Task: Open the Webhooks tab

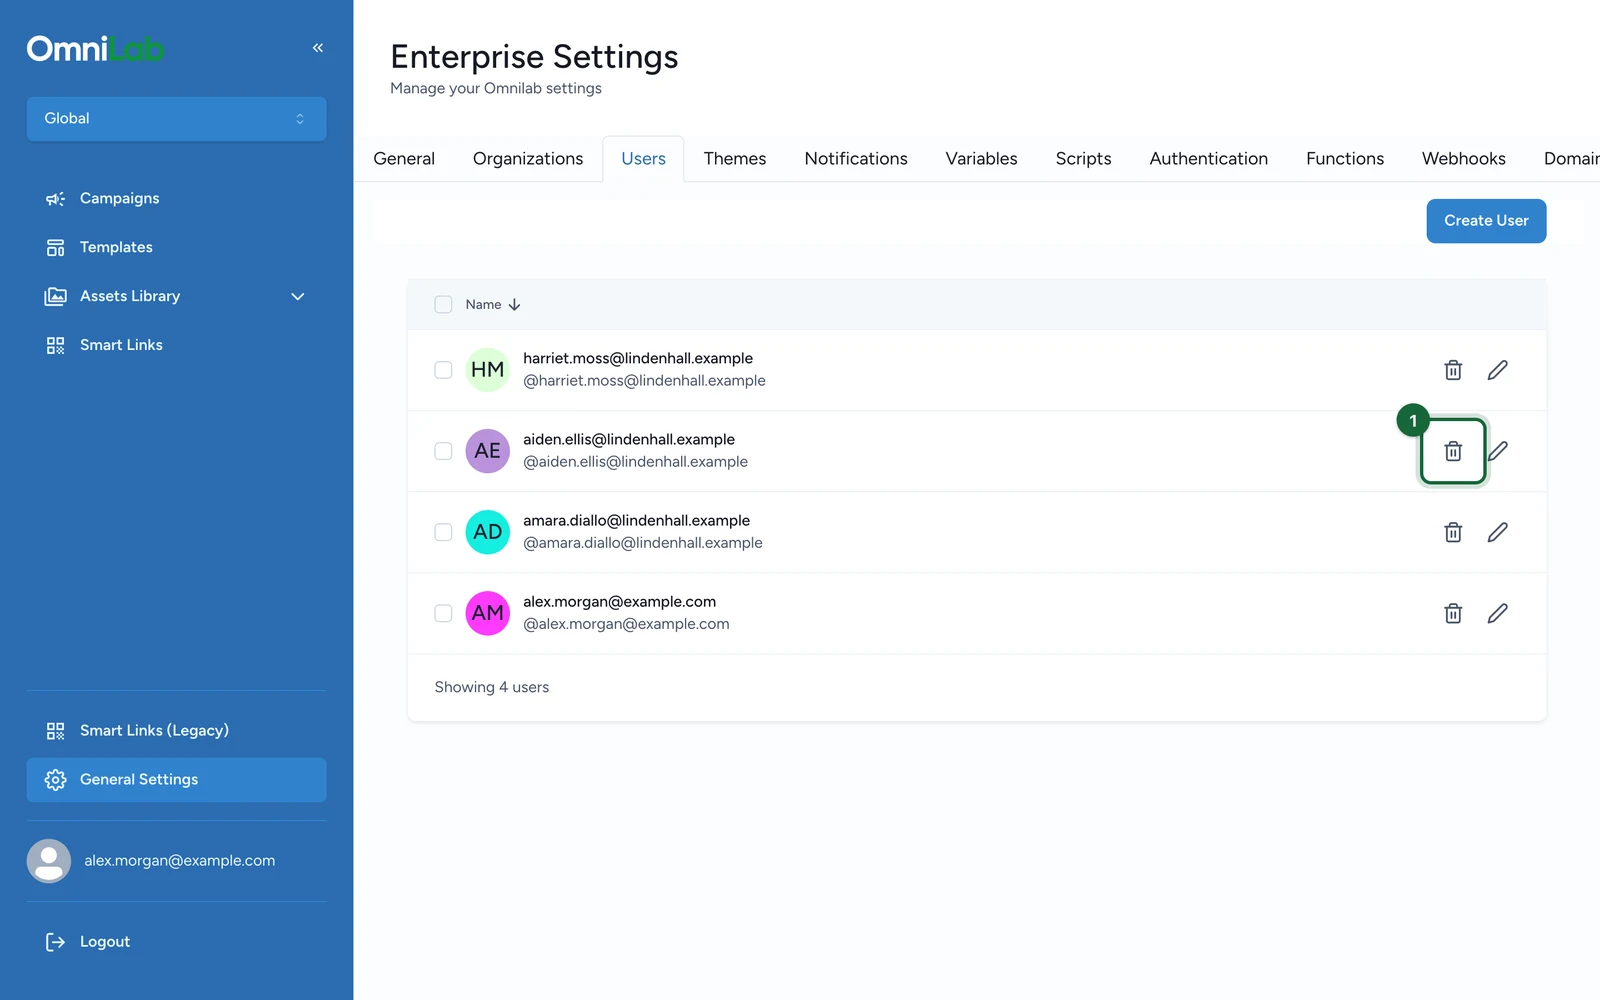Action: [1464, 159]
